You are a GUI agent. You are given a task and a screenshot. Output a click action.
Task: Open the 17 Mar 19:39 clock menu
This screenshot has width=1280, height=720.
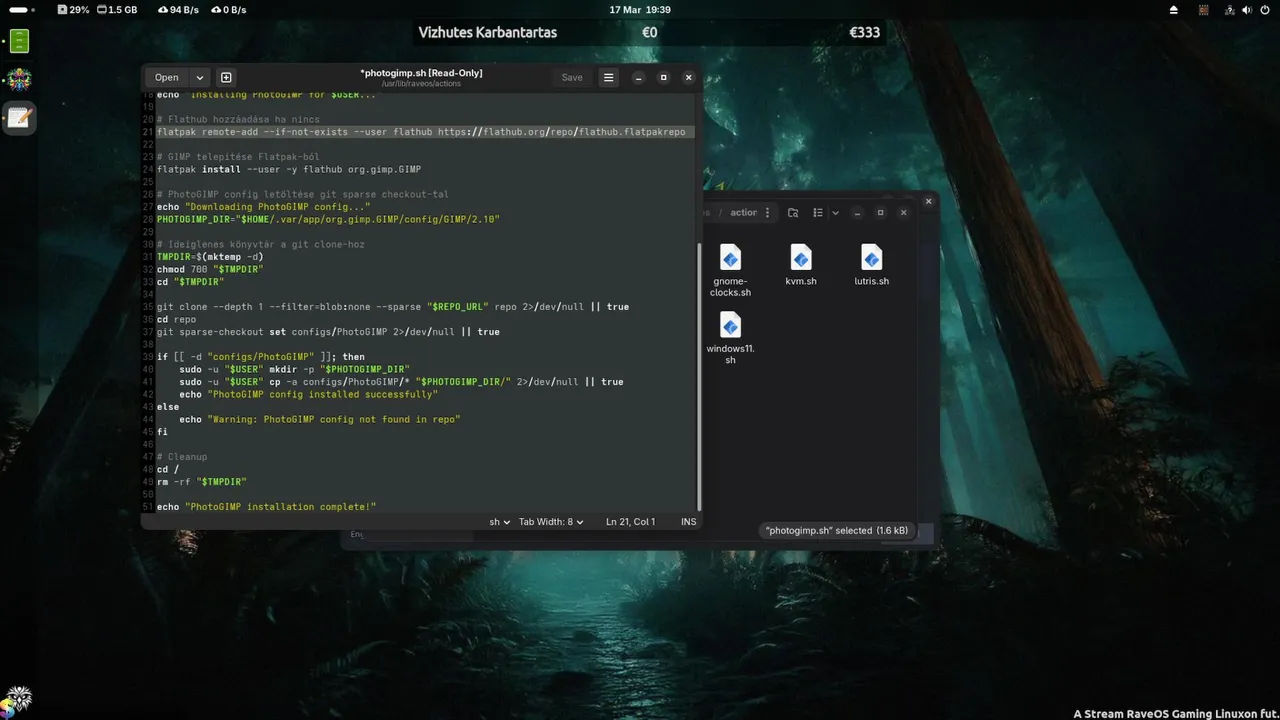pos(640,9)
